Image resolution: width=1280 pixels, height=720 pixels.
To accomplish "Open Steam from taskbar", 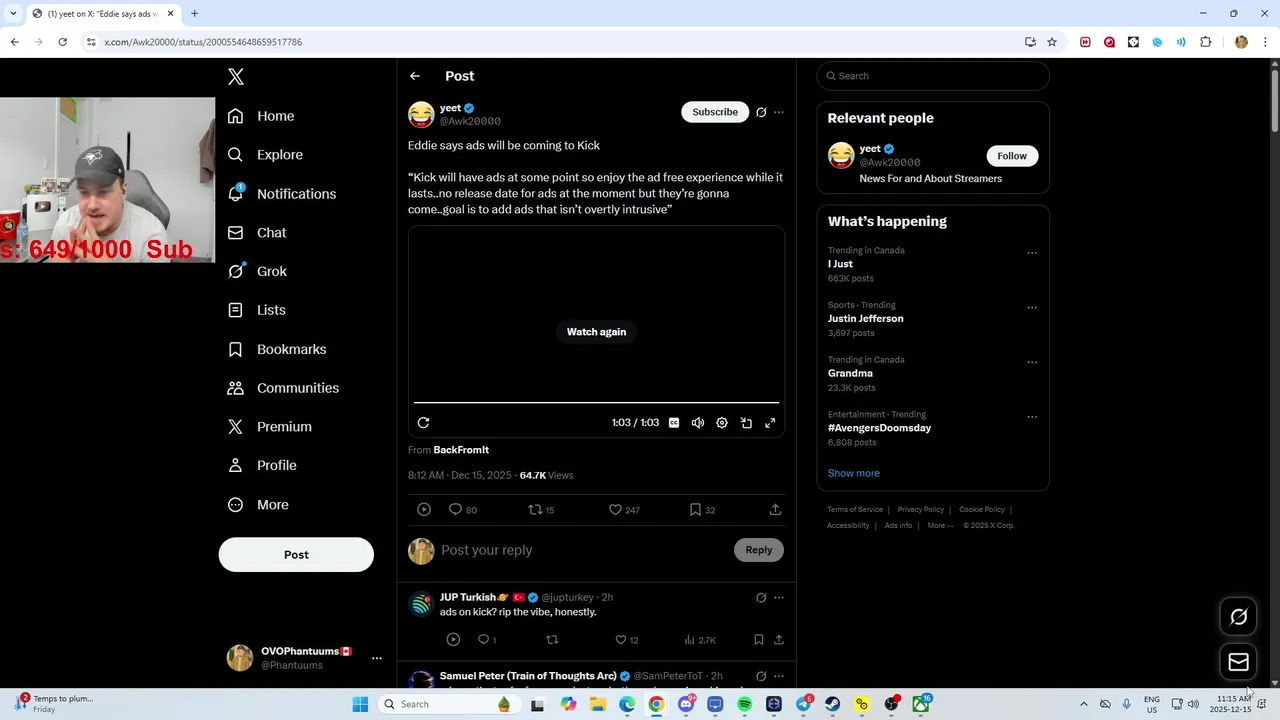I will [832, 705].
